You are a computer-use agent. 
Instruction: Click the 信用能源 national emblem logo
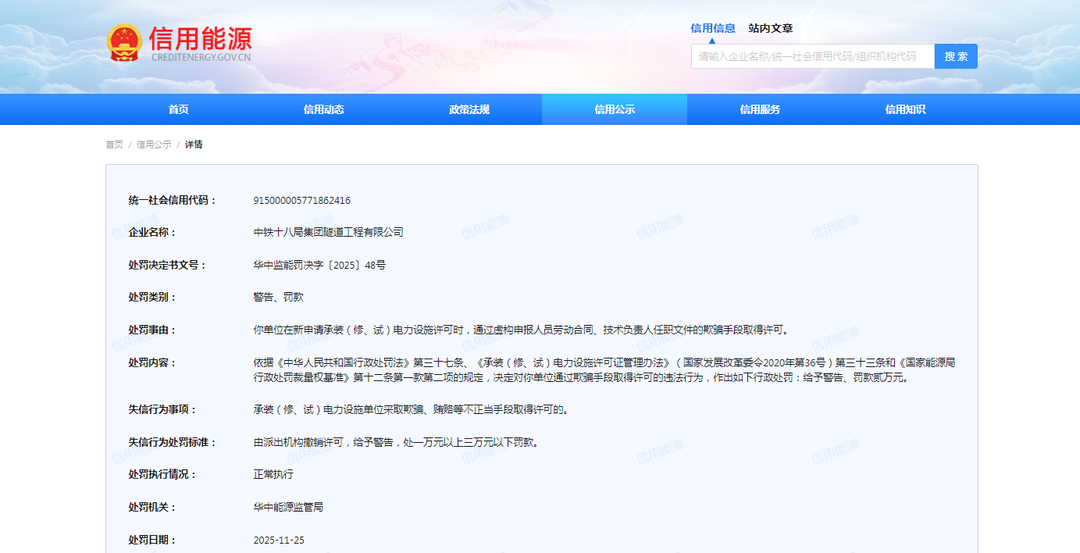click(125, 43)
